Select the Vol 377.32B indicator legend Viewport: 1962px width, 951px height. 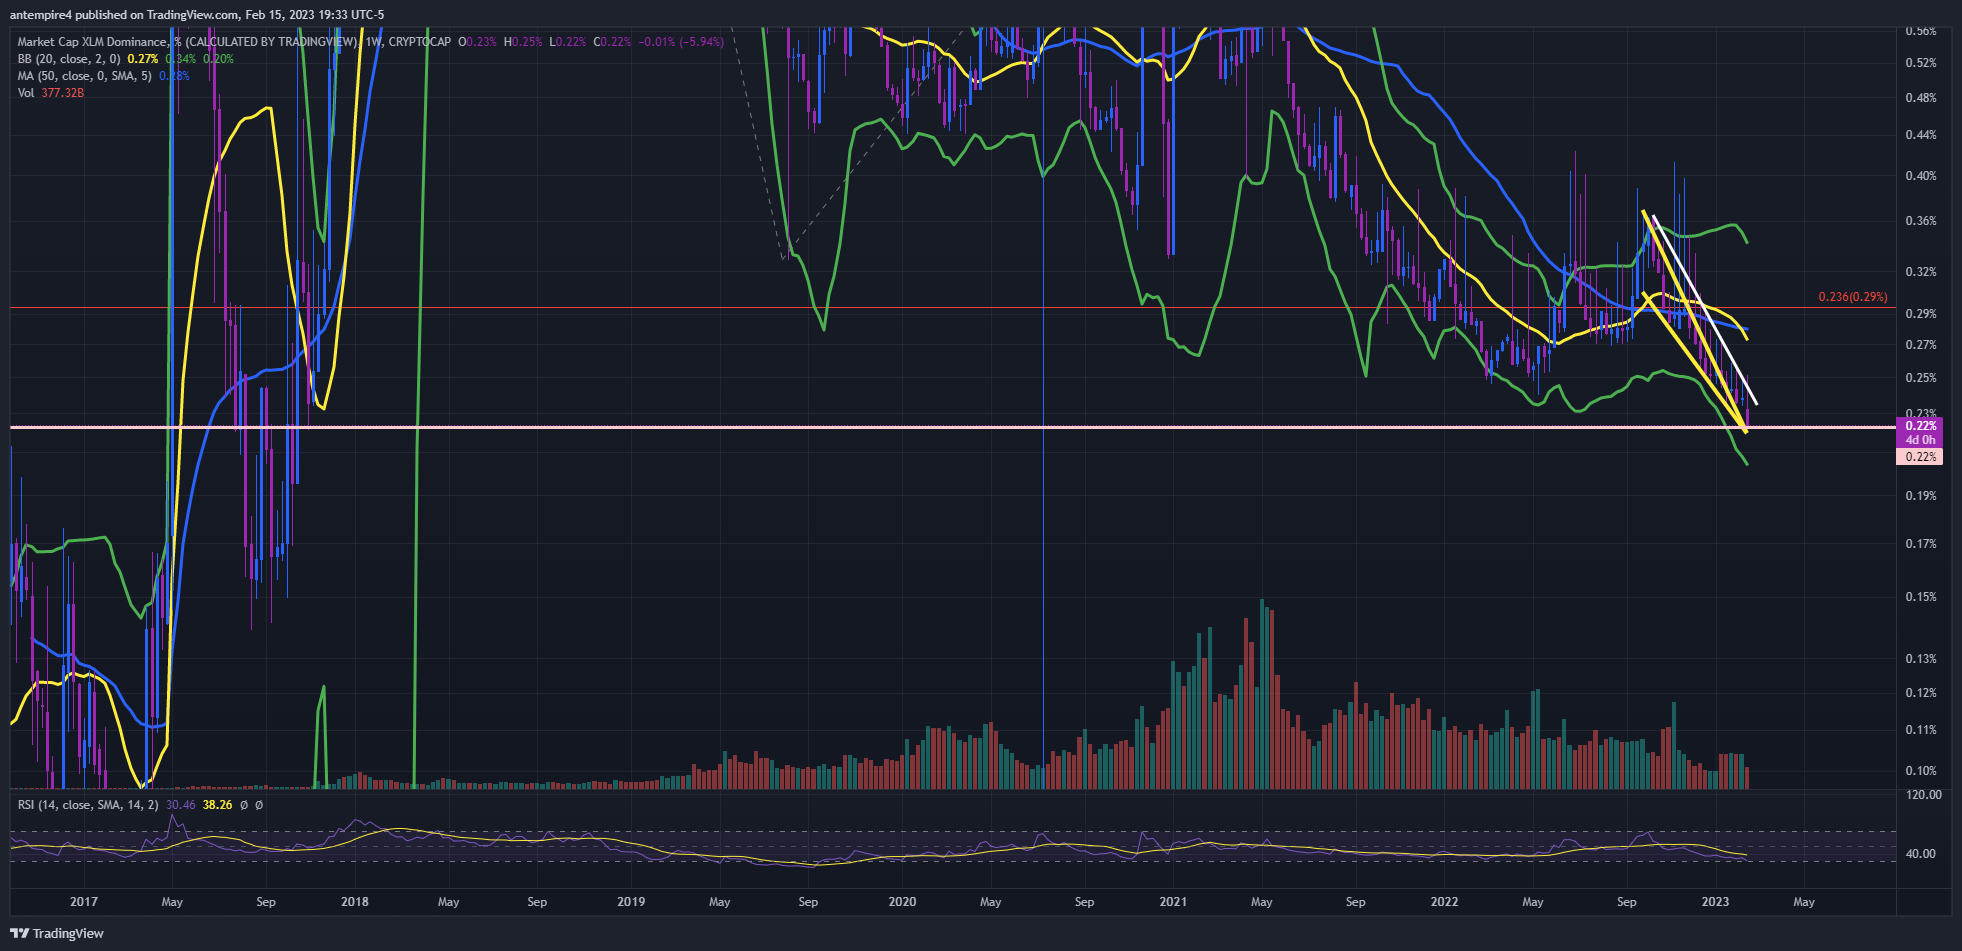[x=51, y=93]
